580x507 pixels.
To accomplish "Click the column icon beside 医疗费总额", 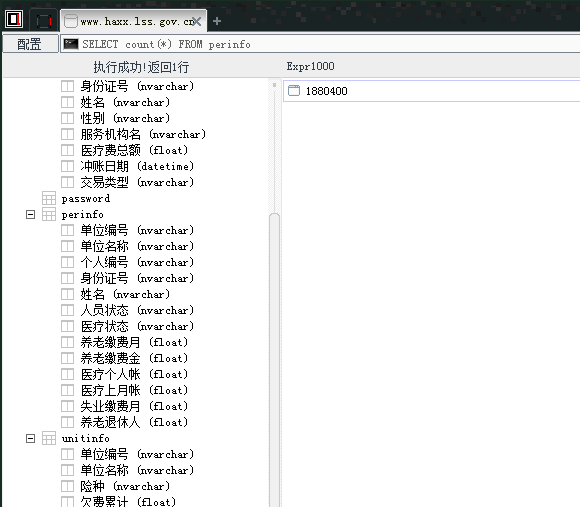I will coord(67,150).
